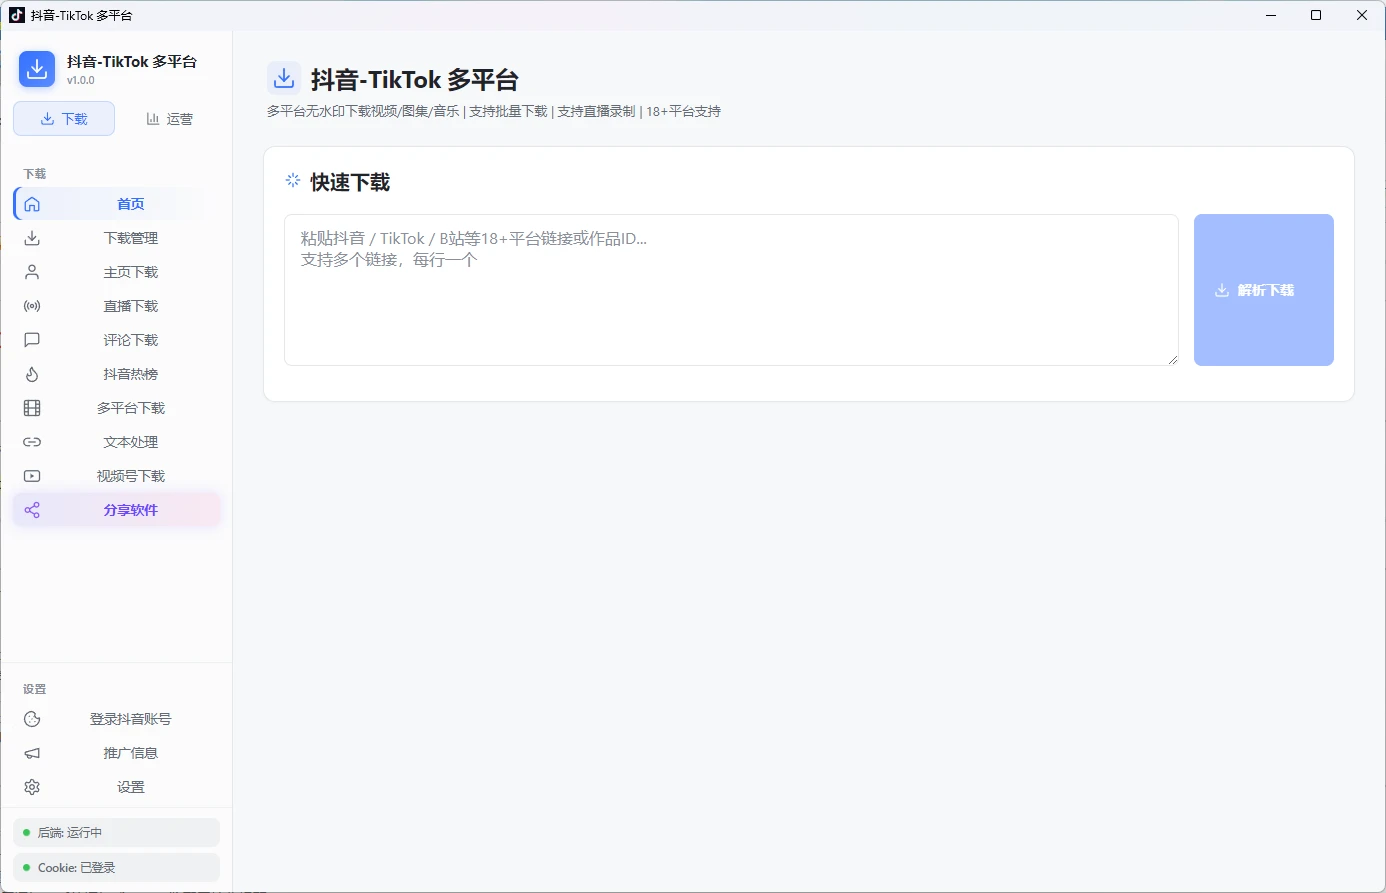Click the Cookie: 已登录 status indicator
The height and width of the screenshot is (893, 1386).
click(116, 867)
